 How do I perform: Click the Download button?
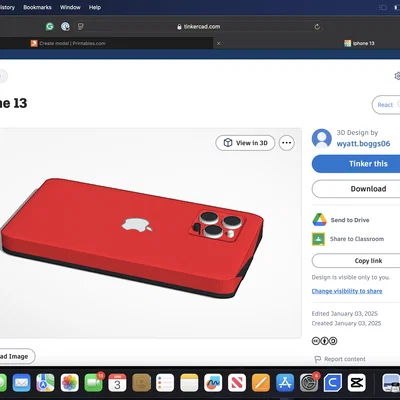coord(356,189)
